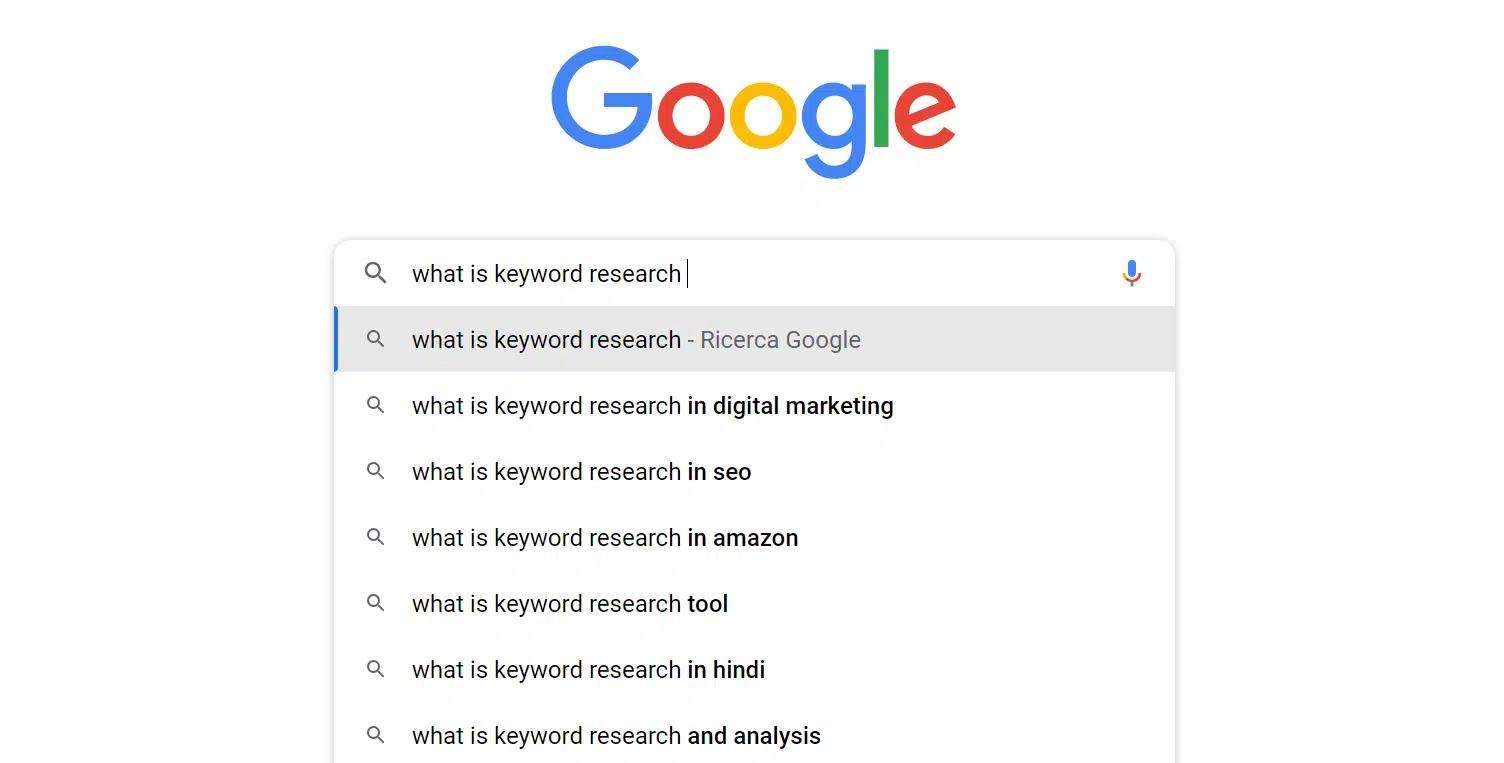This screenshot has width=1504, height=763.
Task: Click the search icon beside the highlighted suggestion
Action: tap(375, 339)
